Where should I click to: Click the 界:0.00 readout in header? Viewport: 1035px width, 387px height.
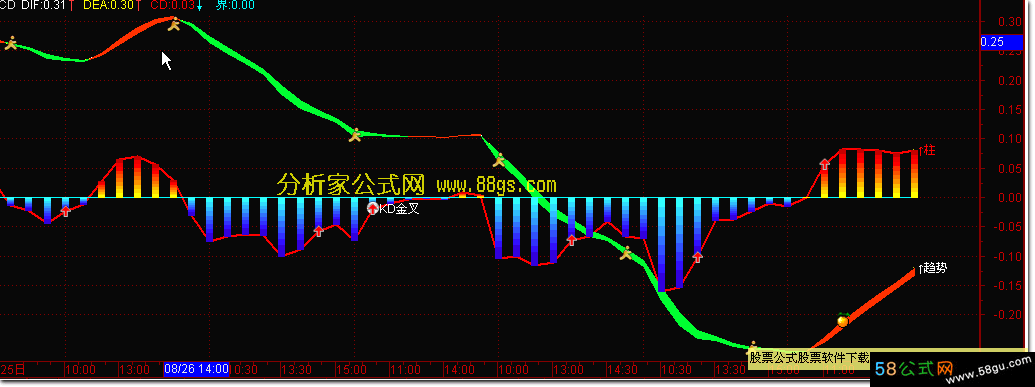click(x=236, y=5)
